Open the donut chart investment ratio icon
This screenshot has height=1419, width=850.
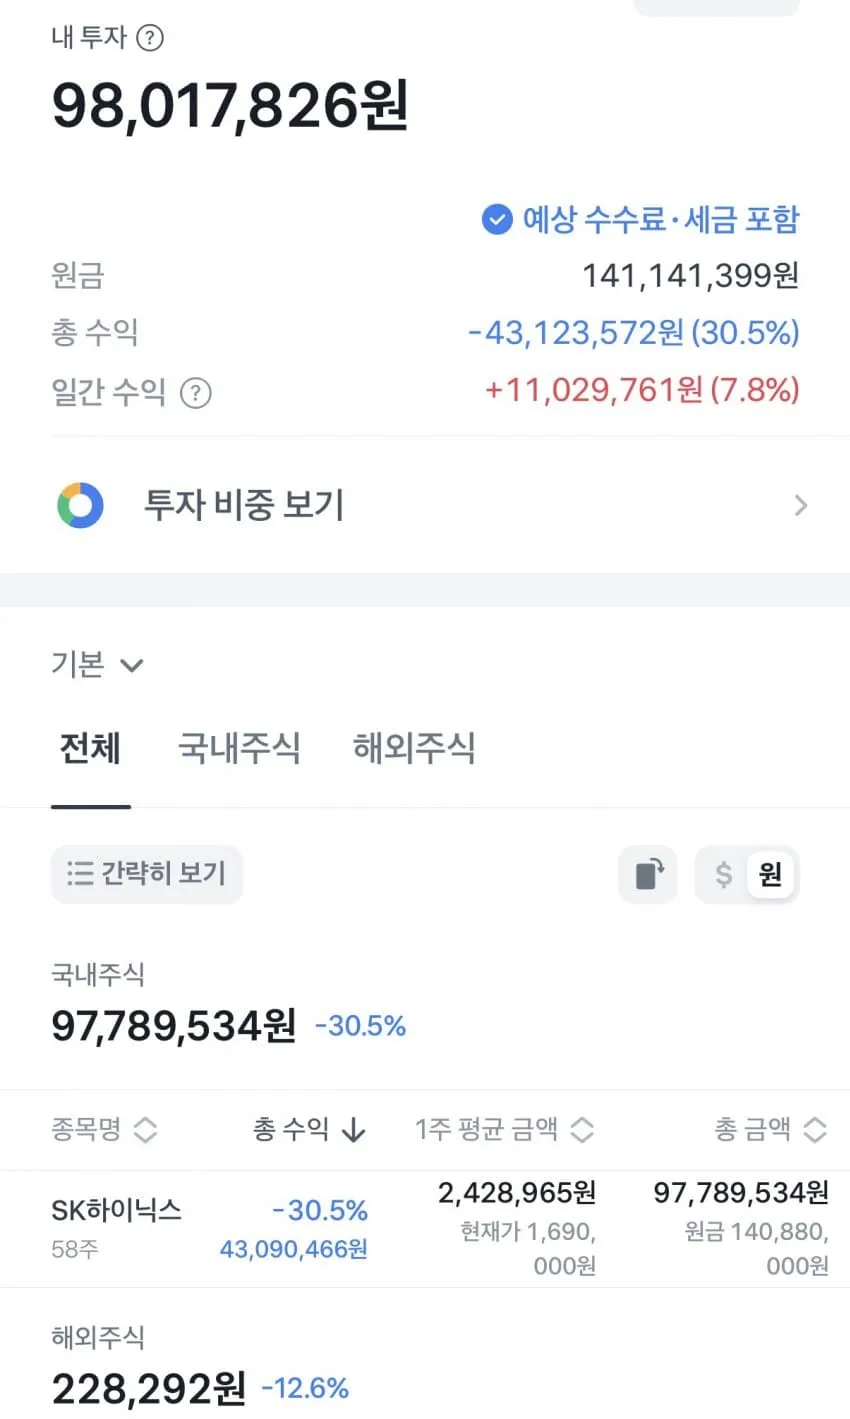coord(80,505)
